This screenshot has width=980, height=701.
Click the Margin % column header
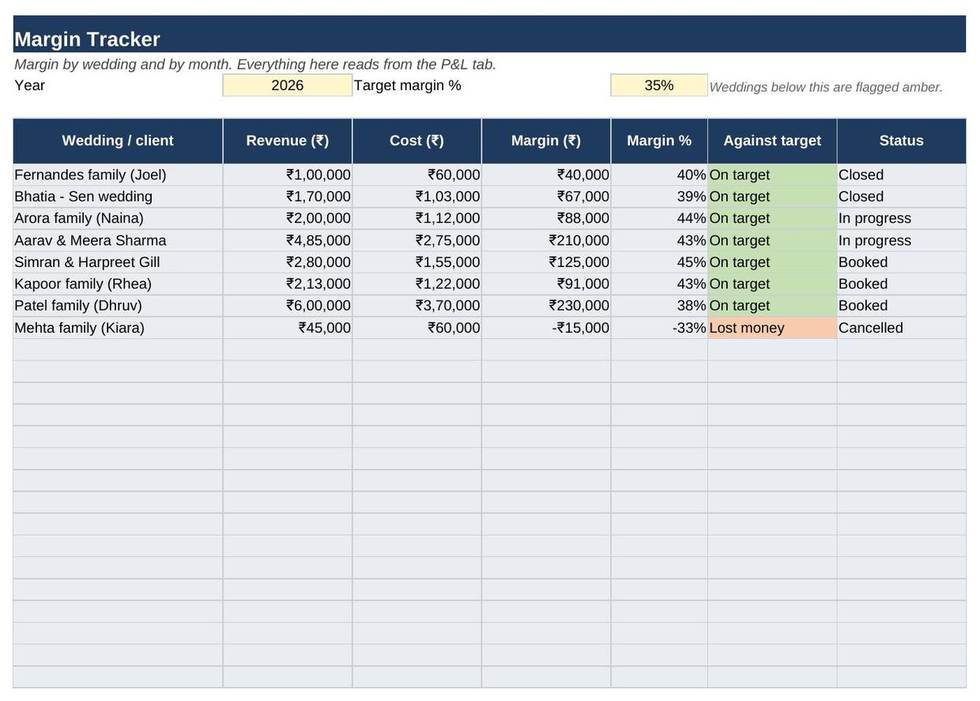(659, 141)
